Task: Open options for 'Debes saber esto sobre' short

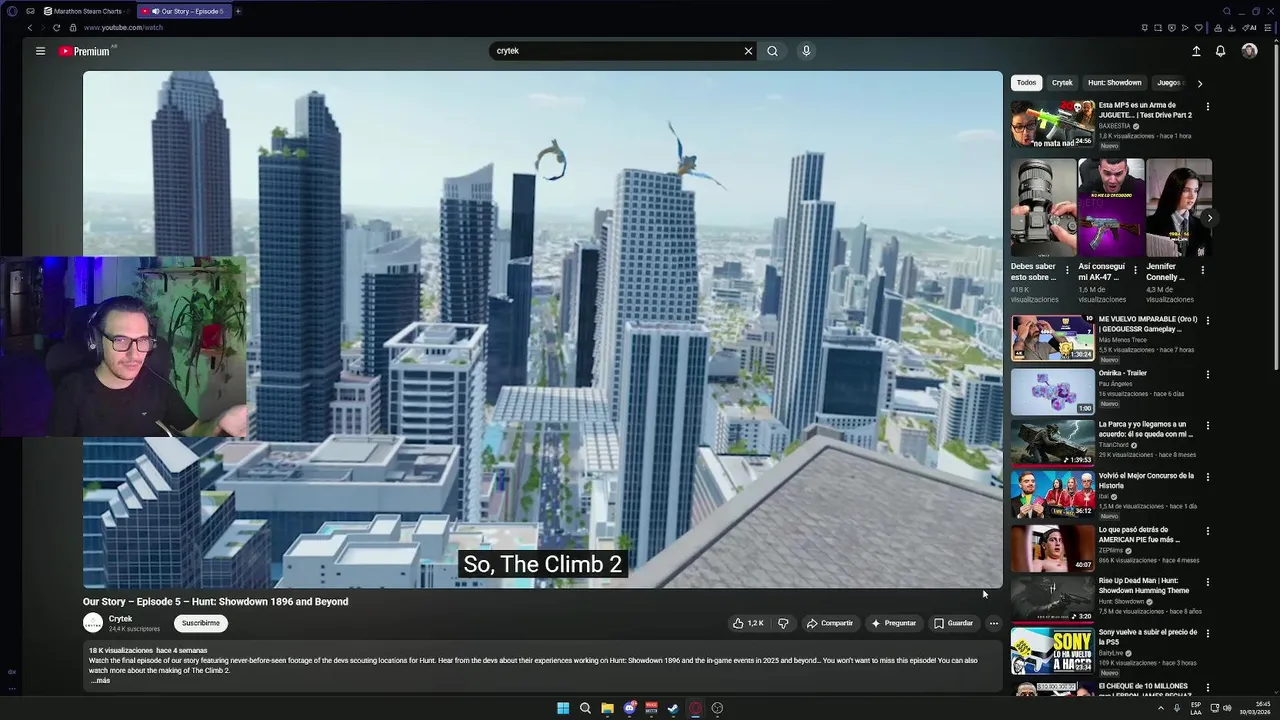Action: [1066, 270]
